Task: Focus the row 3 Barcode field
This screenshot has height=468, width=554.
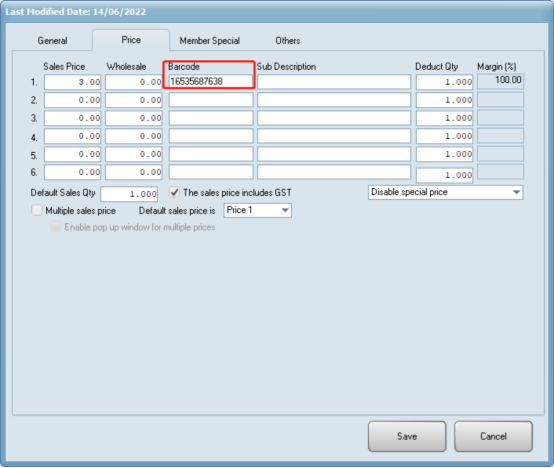Action: [x=211, y=118]
